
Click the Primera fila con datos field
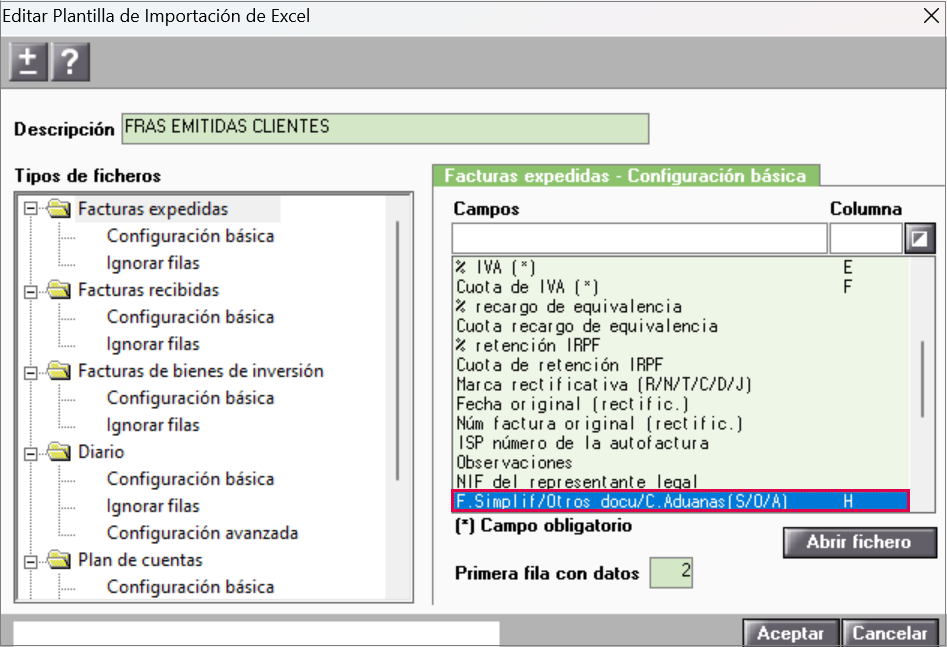(x=671, y=573)
